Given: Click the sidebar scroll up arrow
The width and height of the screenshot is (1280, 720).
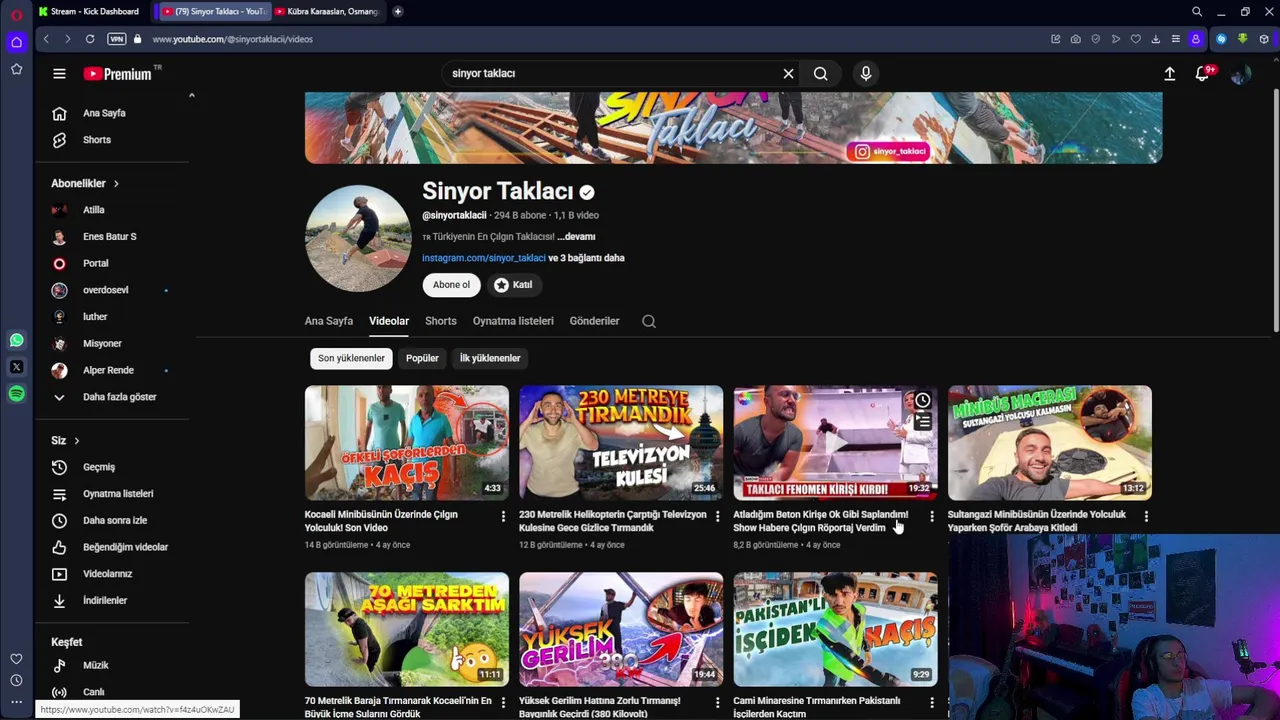Looking at the screenshot, I should 191,96.
